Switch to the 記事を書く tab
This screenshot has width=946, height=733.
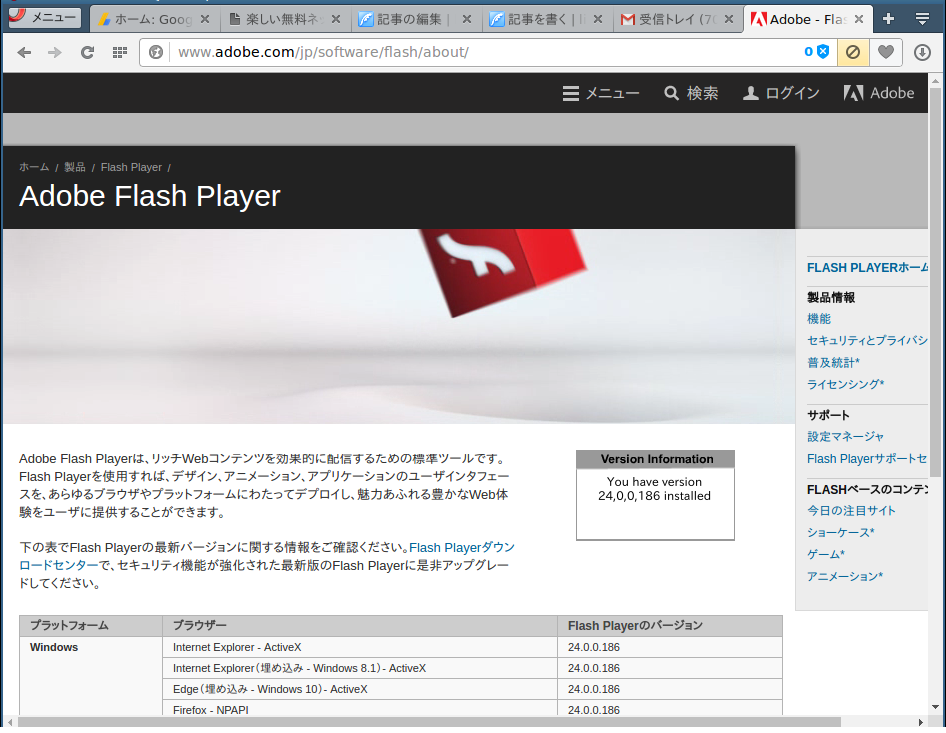click(x=547, y=19)
